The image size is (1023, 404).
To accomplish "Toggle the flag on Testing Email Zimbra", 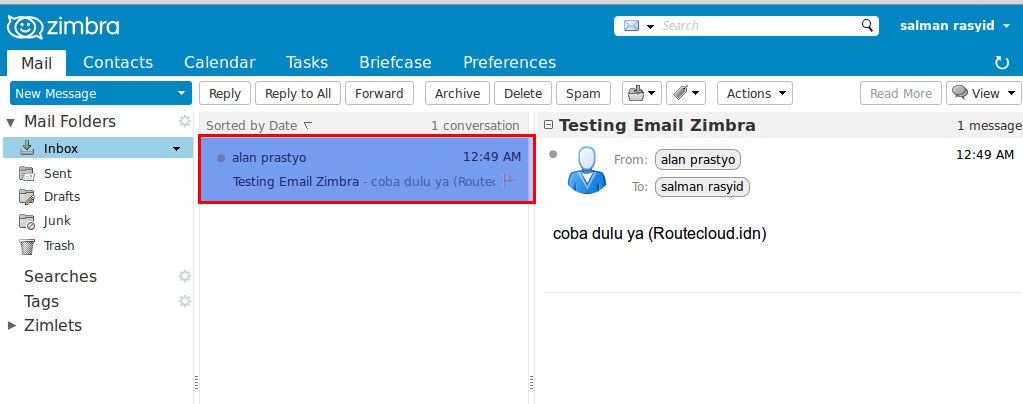I will pyautogui.click(x=509, y=181).
